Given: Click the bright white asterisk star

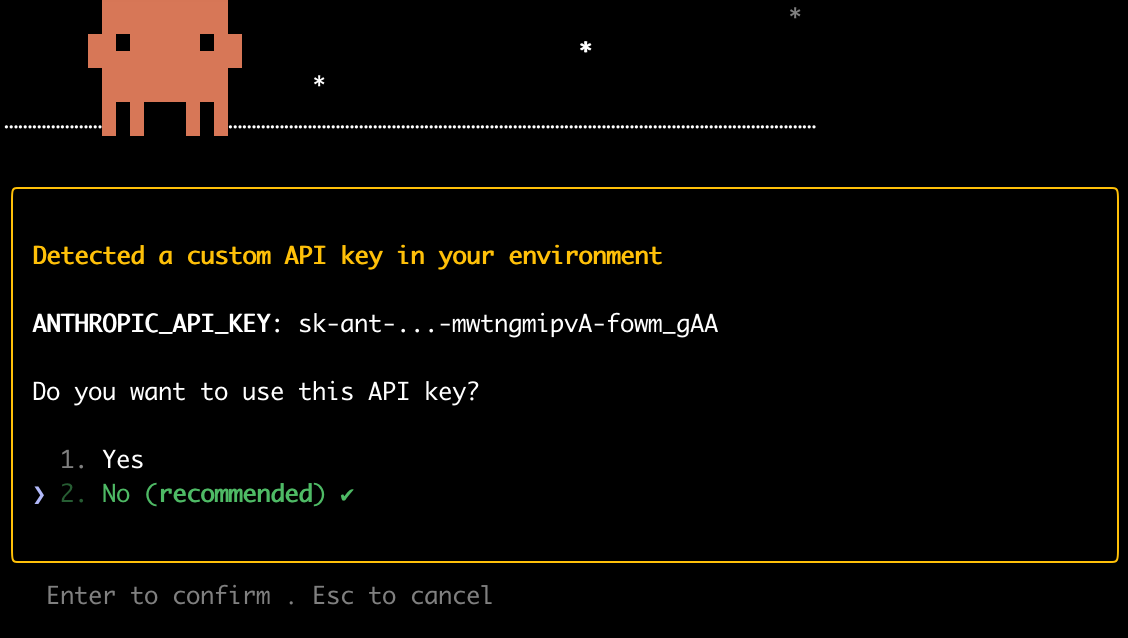Looking at the screenshot, I should (586, 48).
